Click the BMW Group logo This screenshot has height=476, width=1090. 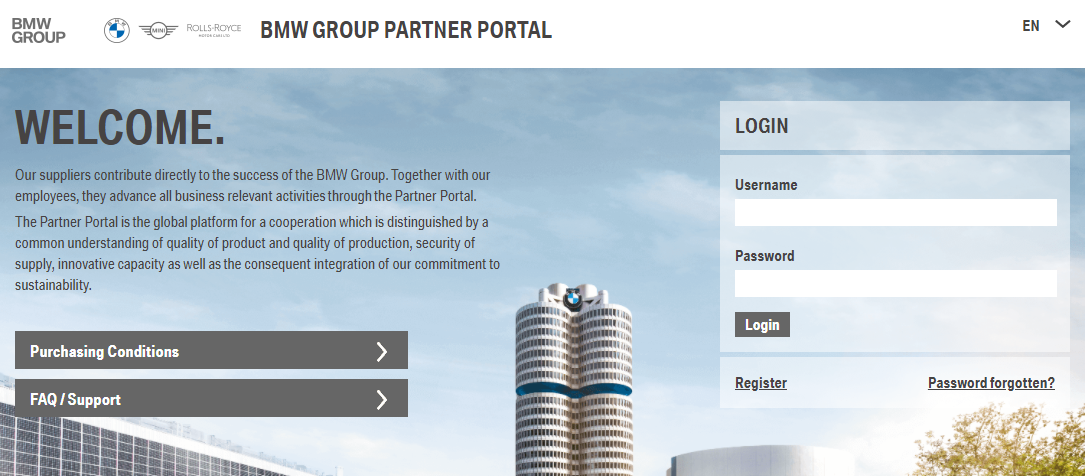coord(39,31)
